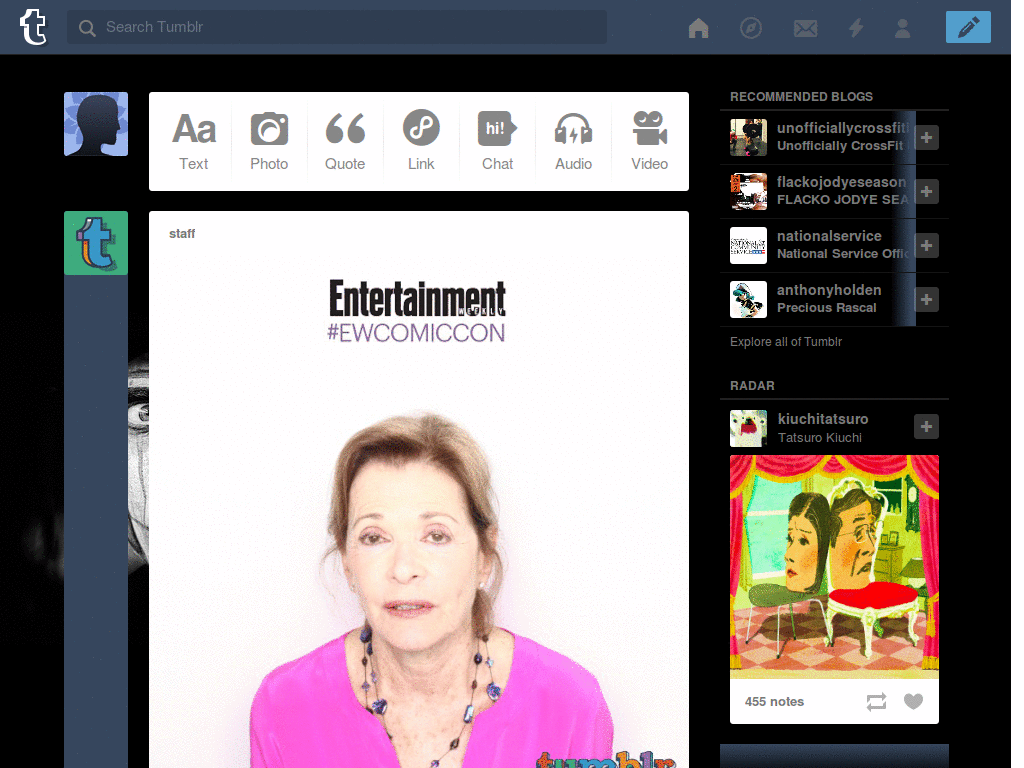
Task: Click flackojodyeseason avatar thumbnail
Action: 748,191
